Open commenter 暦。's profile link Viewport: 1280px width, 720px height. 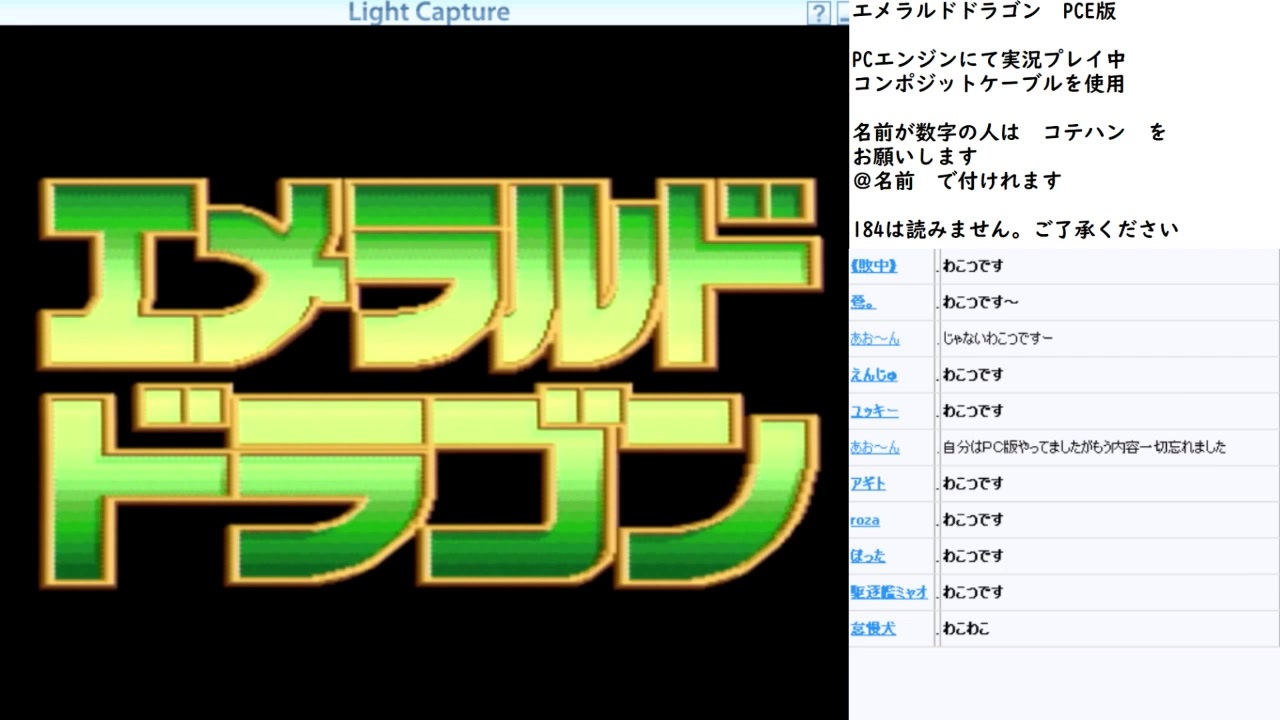[864, 302]
